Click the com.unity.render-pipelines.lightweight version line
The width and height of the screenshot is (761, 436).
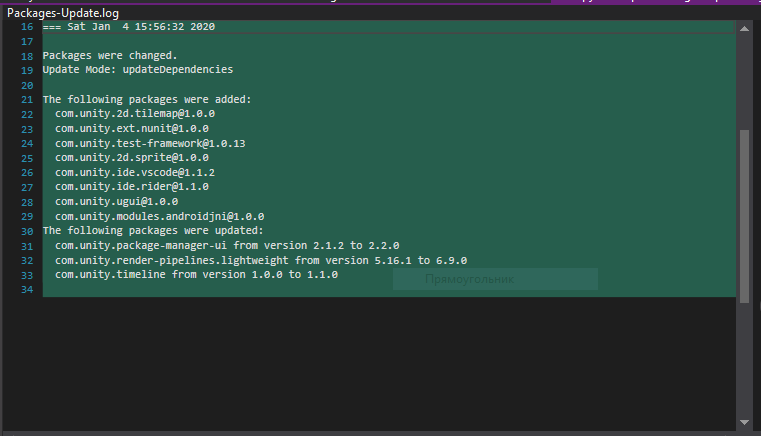point(261,261)
